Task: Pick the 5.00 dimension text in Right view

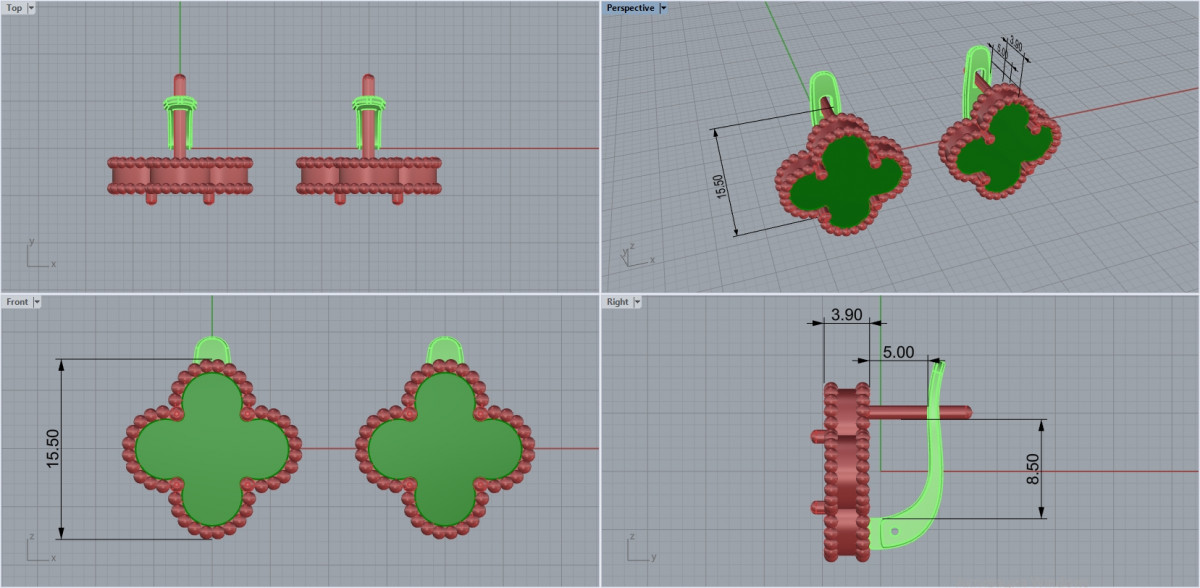Action: tap(897, 352)
